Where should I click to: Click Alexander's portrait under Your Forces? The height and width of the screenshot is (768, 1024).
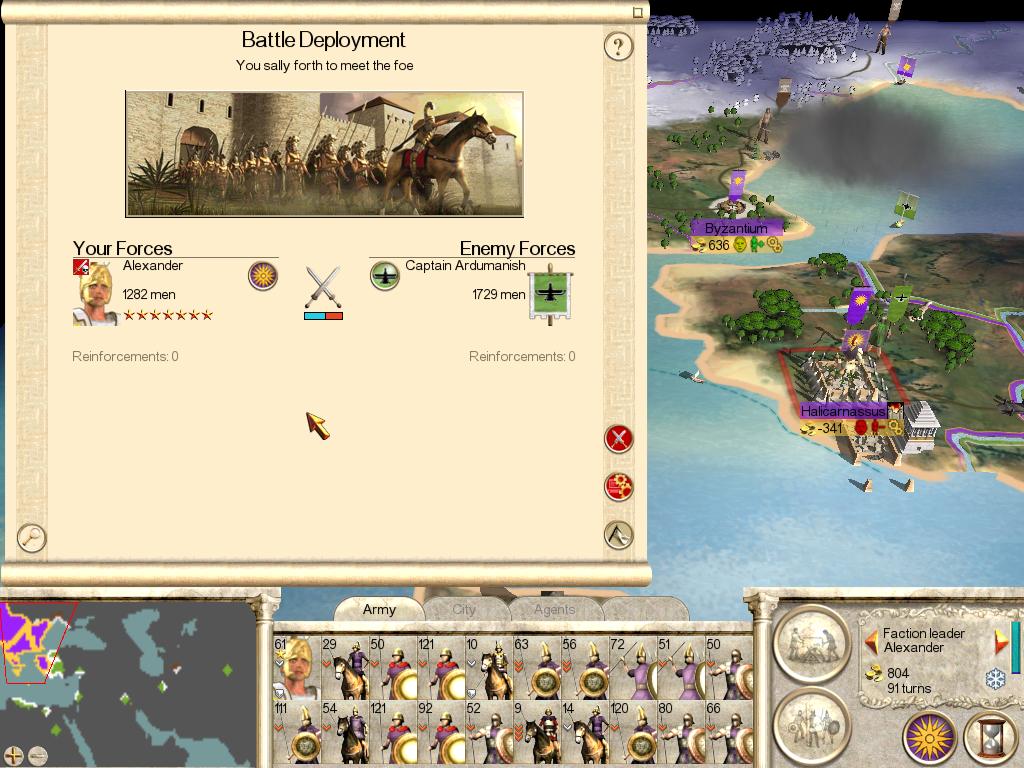[95, 292]
